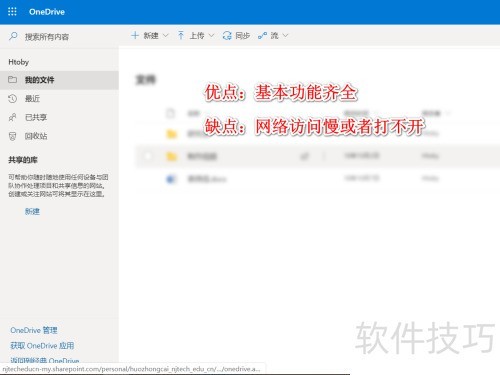This screenshot has height=375, width=500.
Task: Expand the 上传 dropdown chevron
Action: 211,35
